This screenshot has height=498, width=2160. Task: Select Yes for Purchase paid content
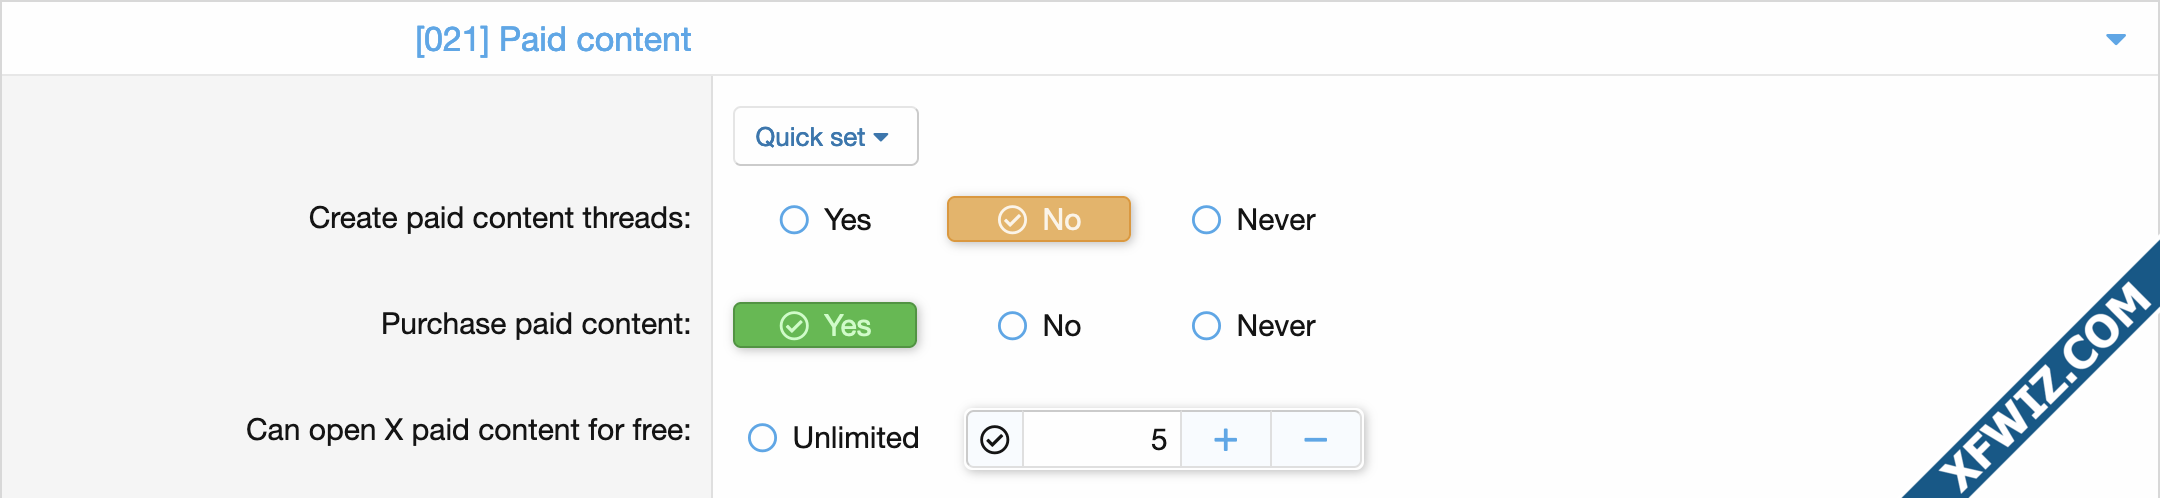(x=825, y=325)
